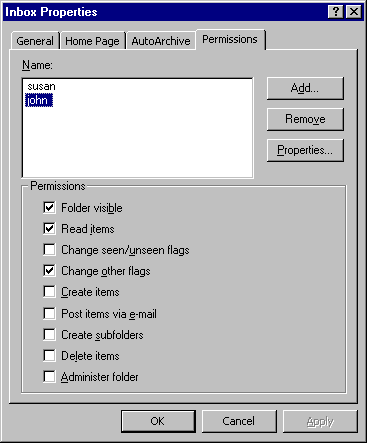Check the Create items checkbox
This screenshot has width=367, height=443.
(x=49, y=292)
